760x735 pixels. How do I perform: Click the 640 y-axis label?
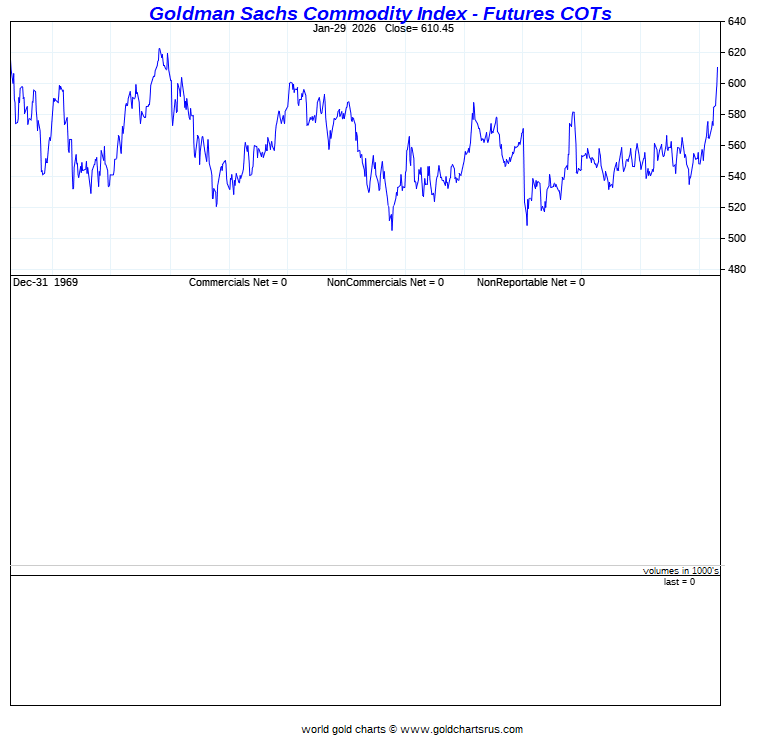pos(737,21)
